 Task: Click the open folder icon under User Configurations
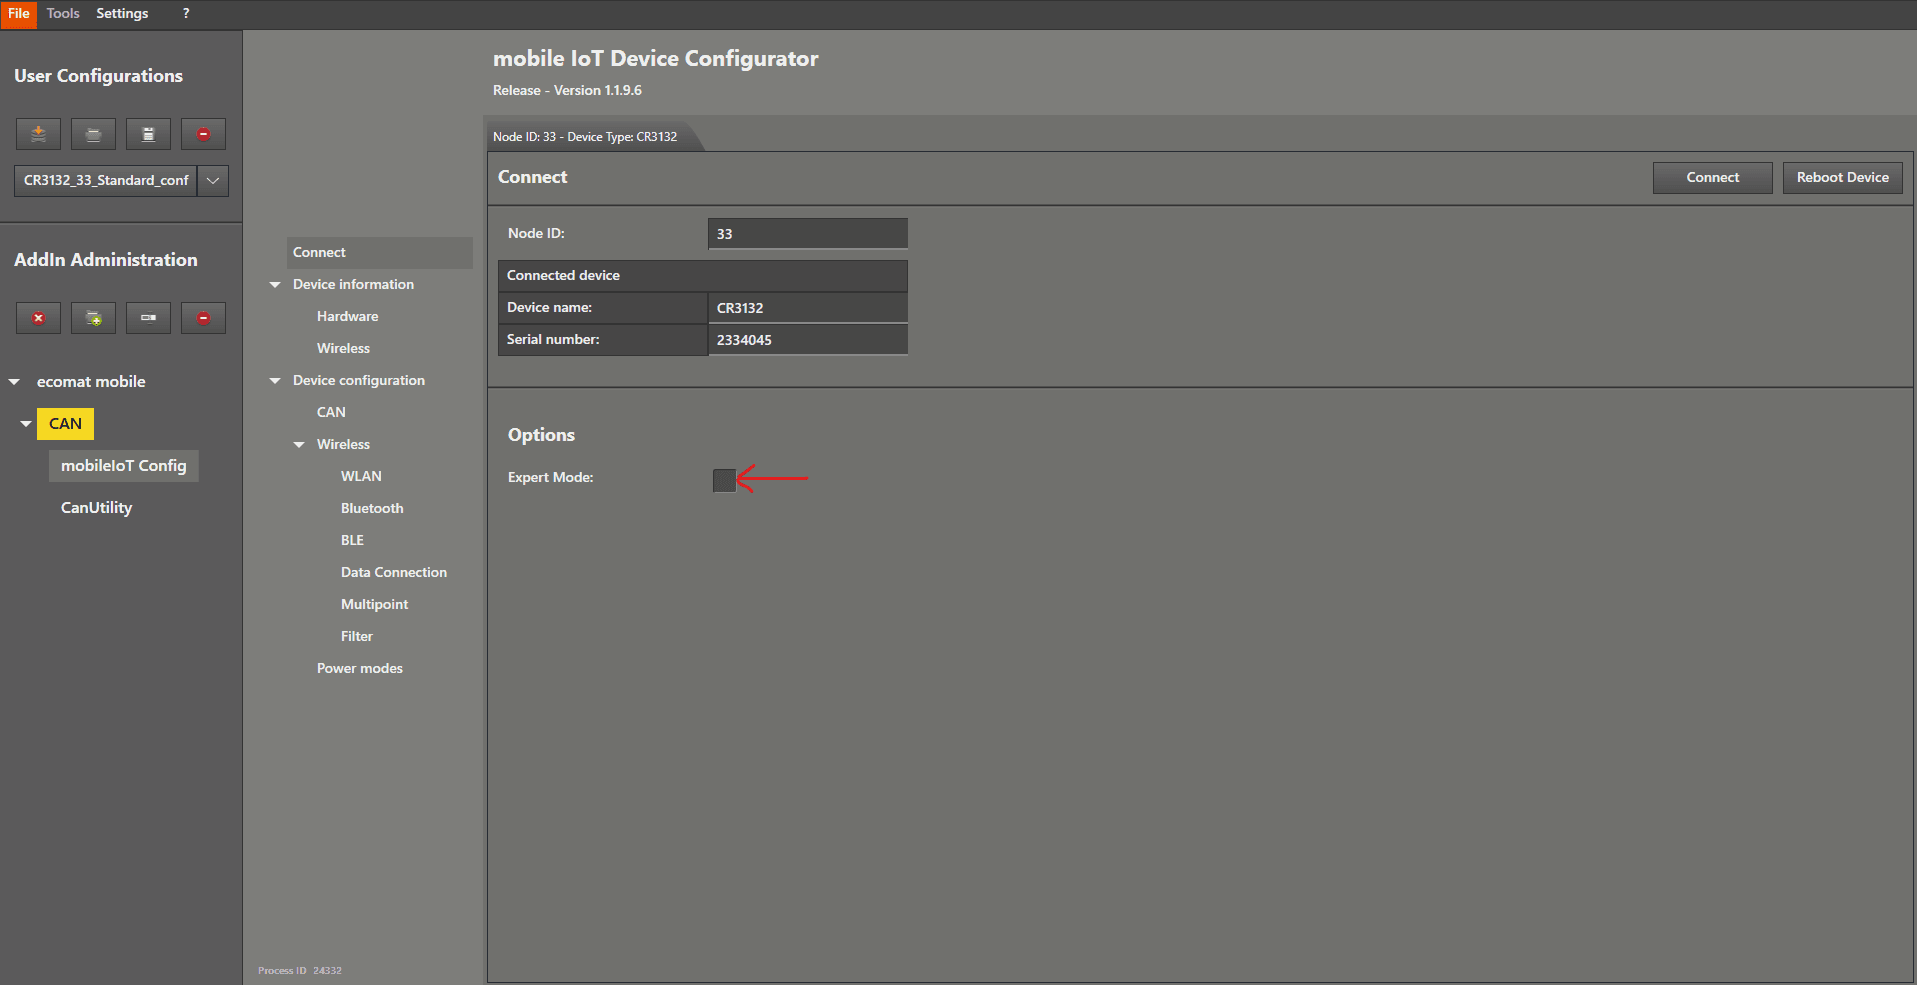(93, 134)
